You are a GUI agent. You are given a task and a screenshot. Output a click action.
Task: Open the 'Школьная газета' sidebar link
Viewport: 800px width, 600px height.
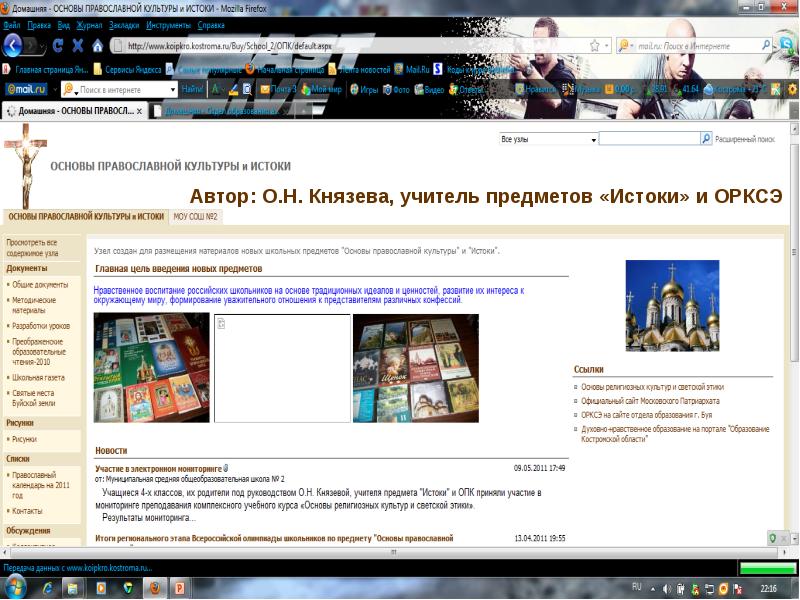pos(38,378)
